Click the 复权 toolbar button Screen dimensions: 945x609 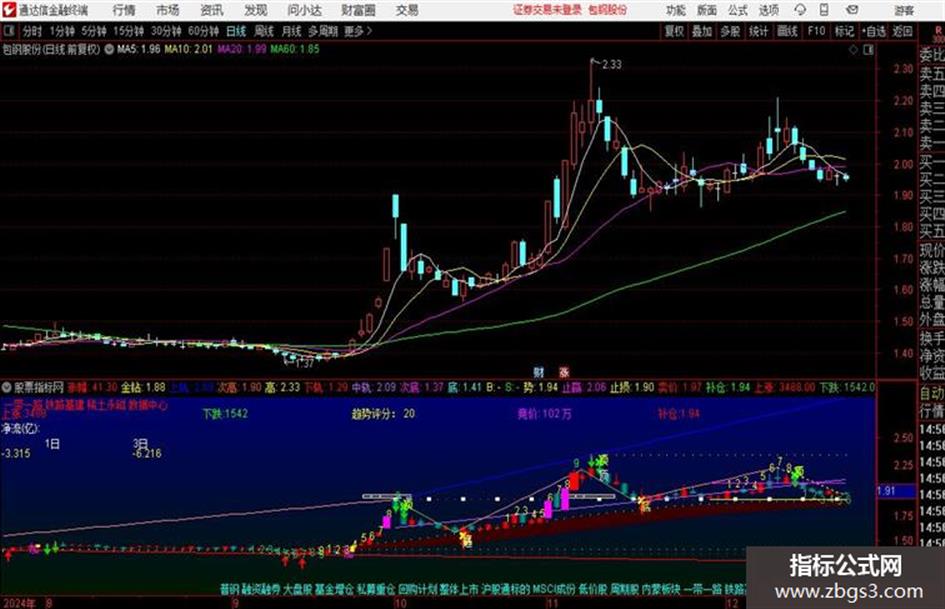tap(674, 31)
